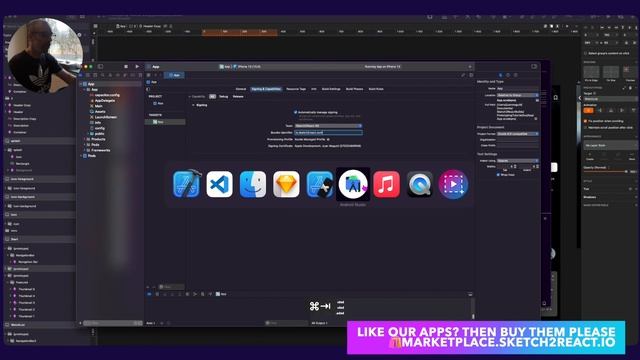640x360 pixels.
Task: Select QuickTime Player in the app switcher
Action: 420,184
